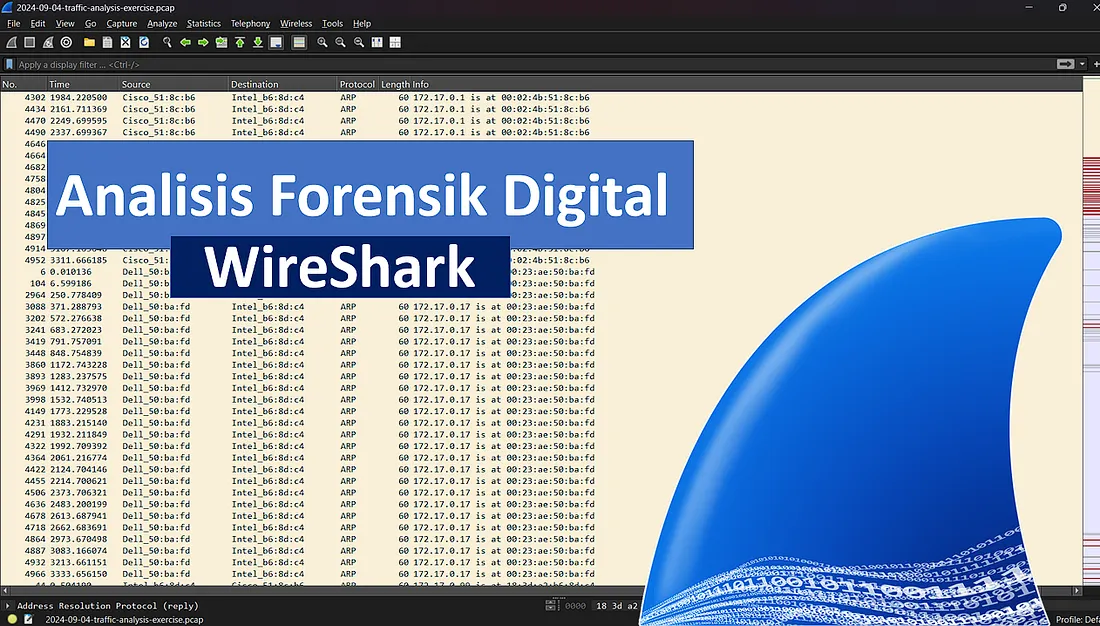The width and height of the screenshot is (1100, 626).
Task: Click scroll-right arrow of horizontal scrollbar
Action: tap(1077, 591)
